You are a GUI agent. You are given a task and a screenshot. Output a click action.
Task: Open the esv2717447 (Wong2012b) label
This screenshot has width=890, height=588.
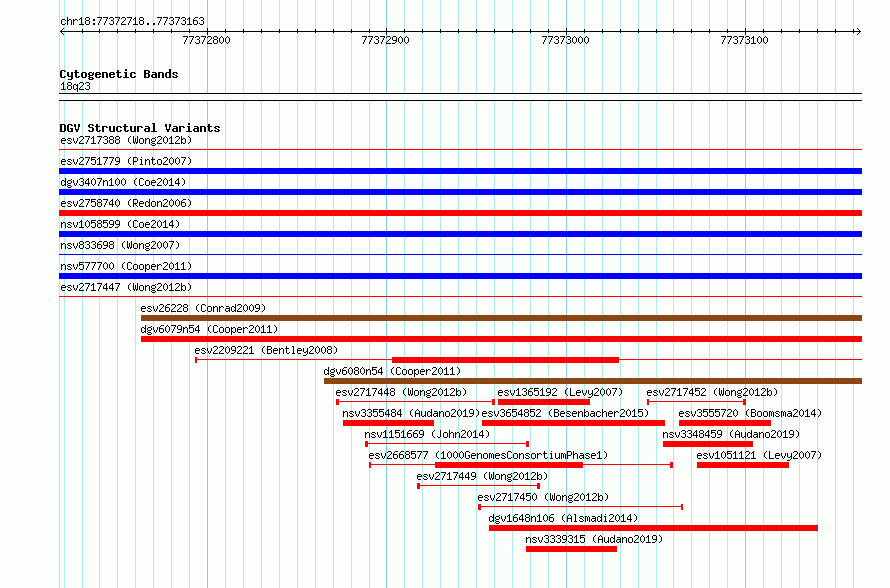point(126,287)
